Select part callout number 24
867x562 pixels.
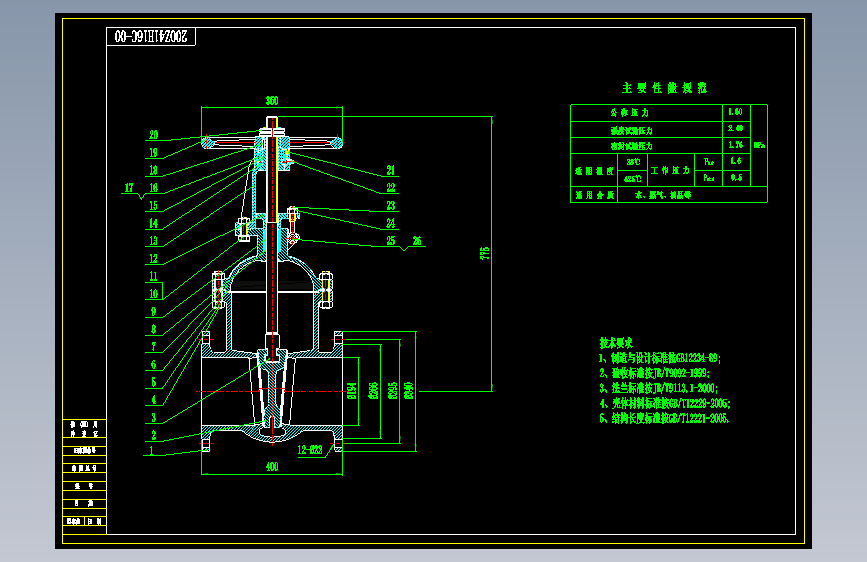click(391, 223)
